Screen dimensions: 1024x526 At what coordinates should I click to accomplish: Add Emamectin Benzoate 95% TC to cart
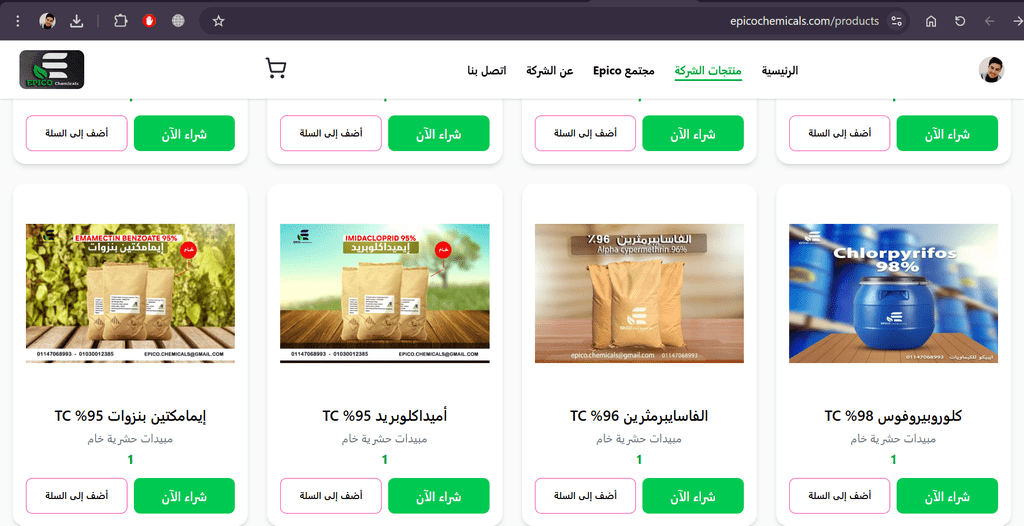76,496
